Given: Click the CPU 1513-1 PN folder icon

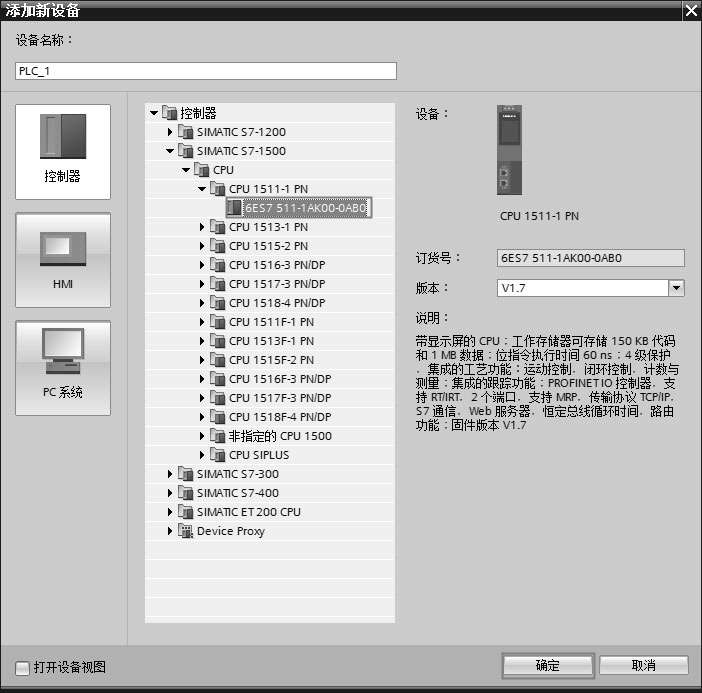Looking at the screenshot, I should (x=218, y=227).
